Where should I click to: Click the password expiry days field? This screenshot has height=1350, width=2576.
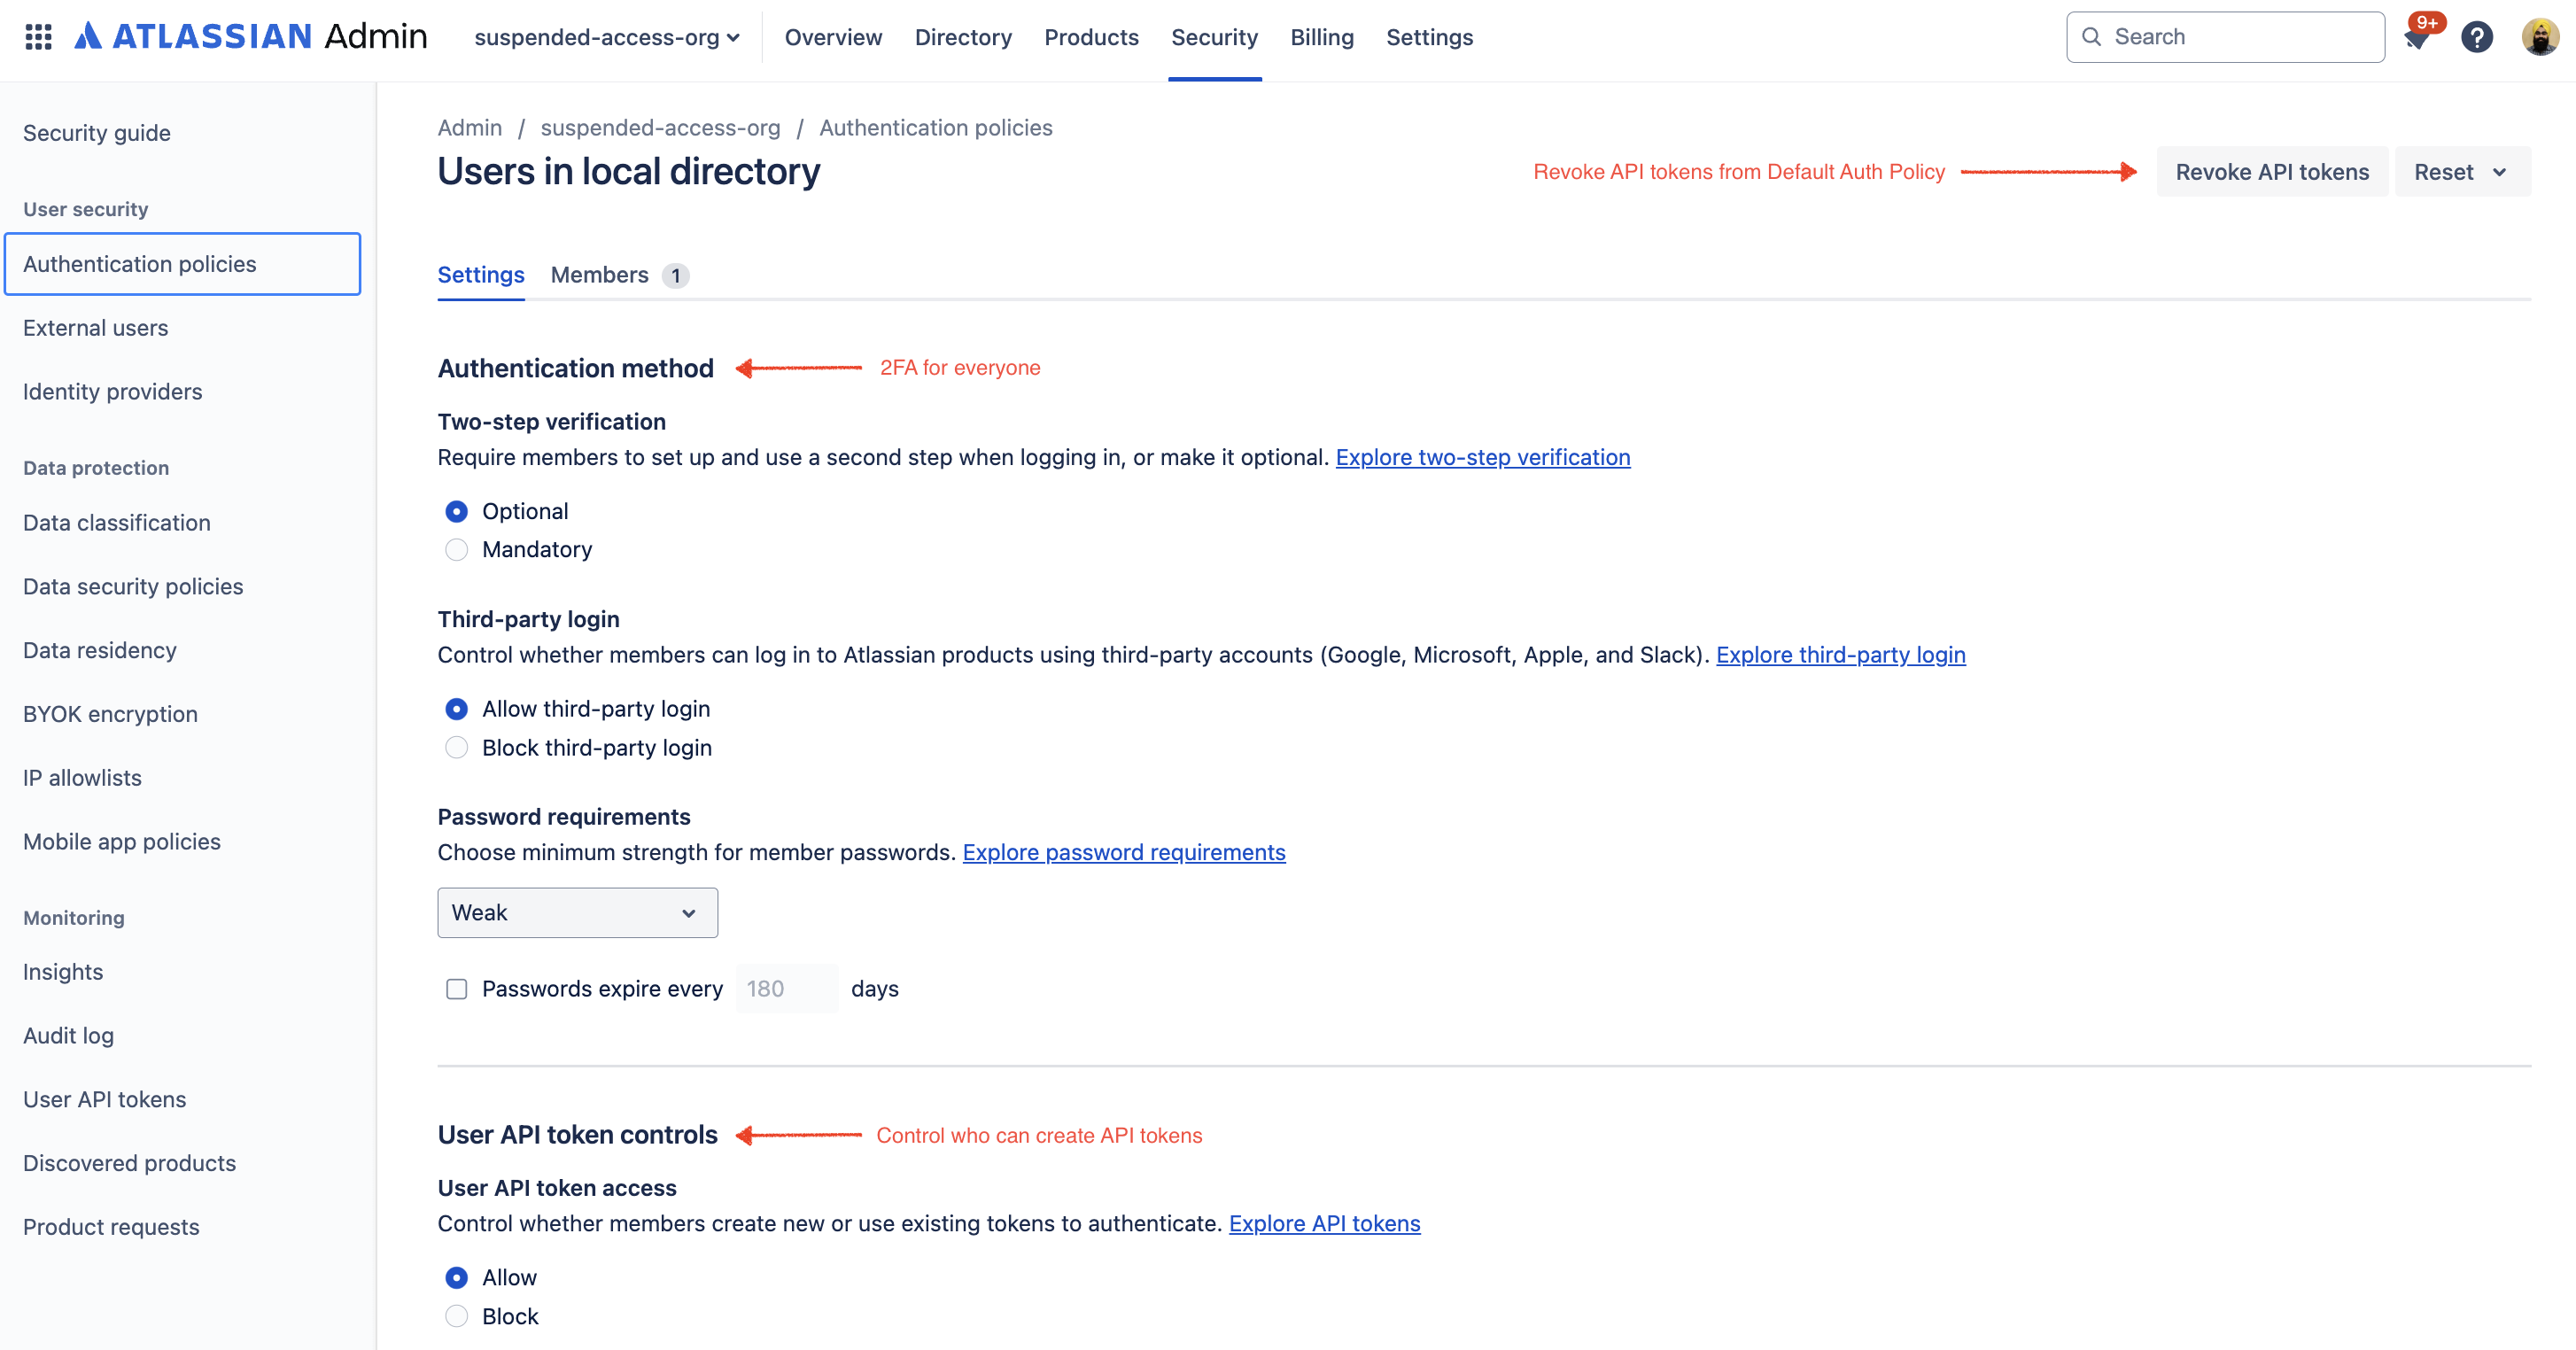pos(787,989)
